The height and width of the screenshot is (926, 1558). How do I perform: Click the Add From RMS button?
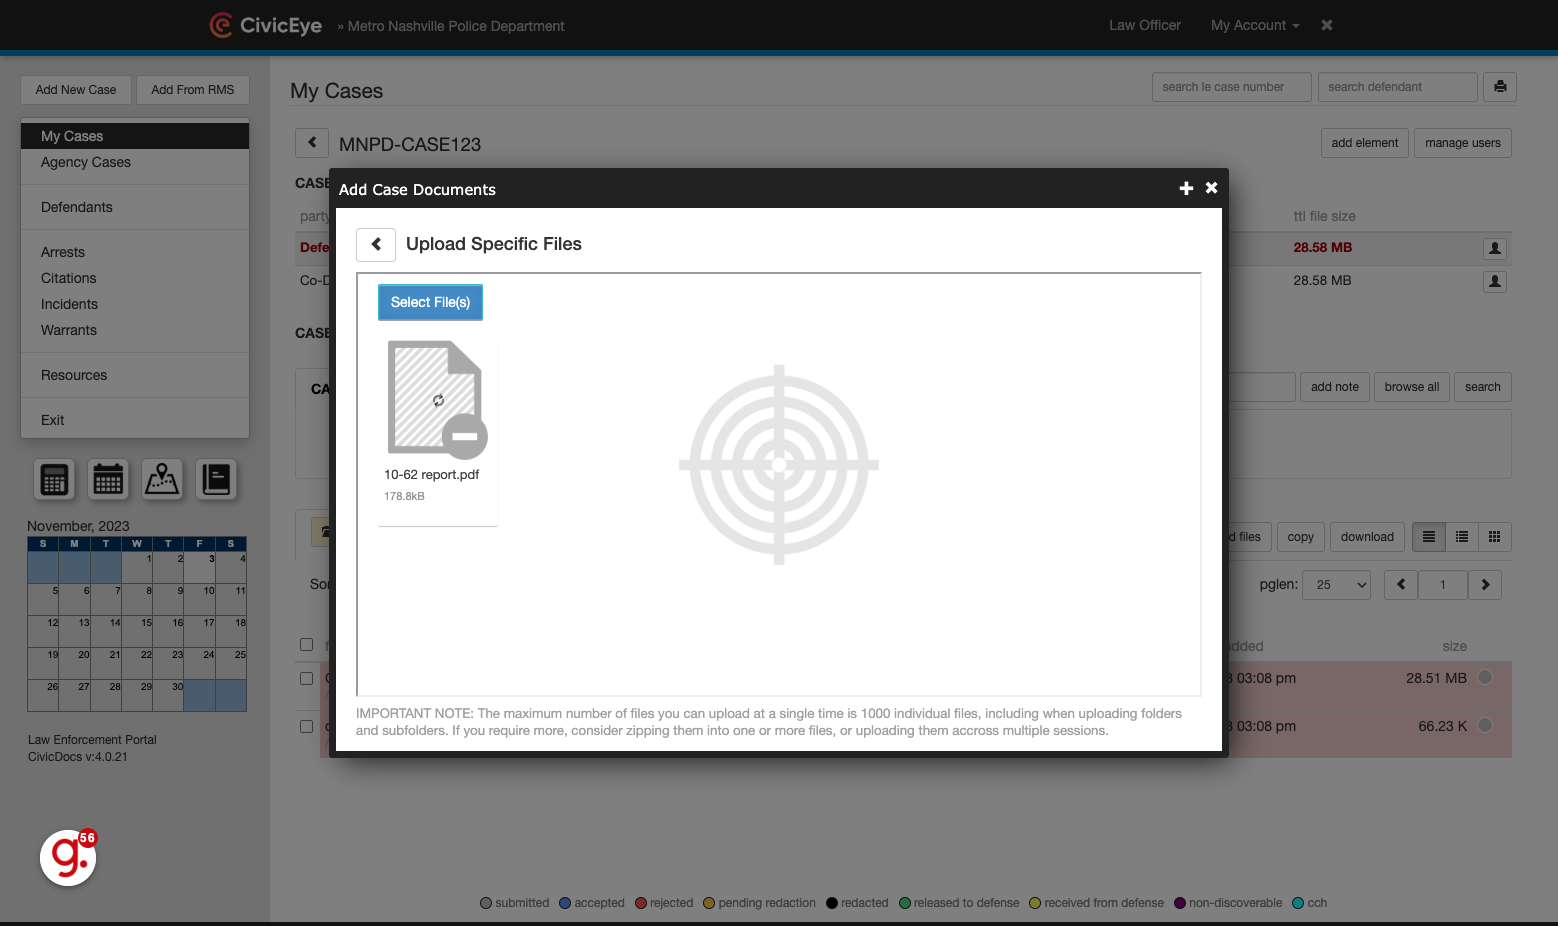[193, 90]
